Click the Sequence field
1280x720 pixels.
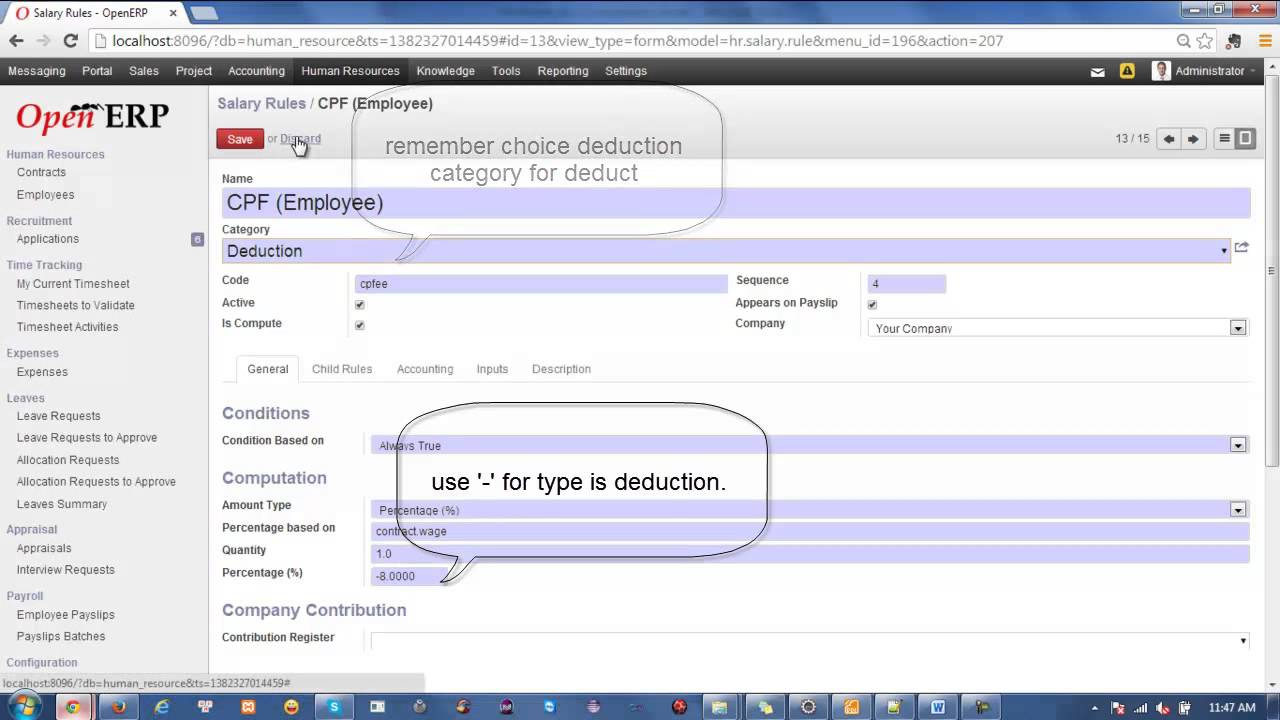906,284
